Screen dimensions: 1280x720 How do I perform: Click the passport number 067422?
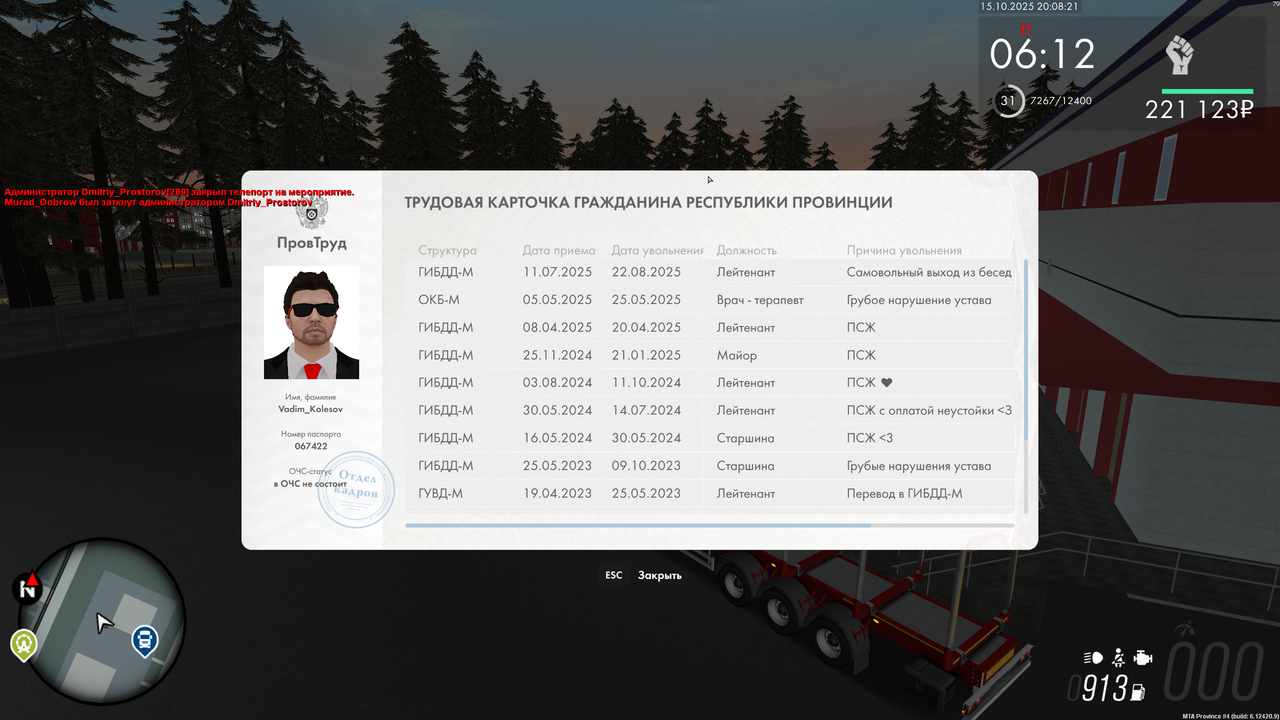click(x=311, y=447)
